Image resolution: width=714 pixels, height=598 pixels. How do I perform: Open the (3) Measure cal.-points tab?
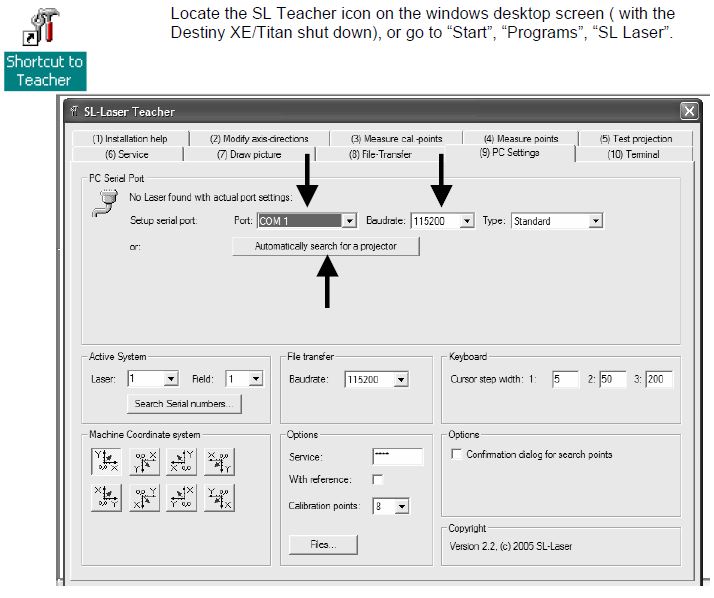[x=396, y=139]
